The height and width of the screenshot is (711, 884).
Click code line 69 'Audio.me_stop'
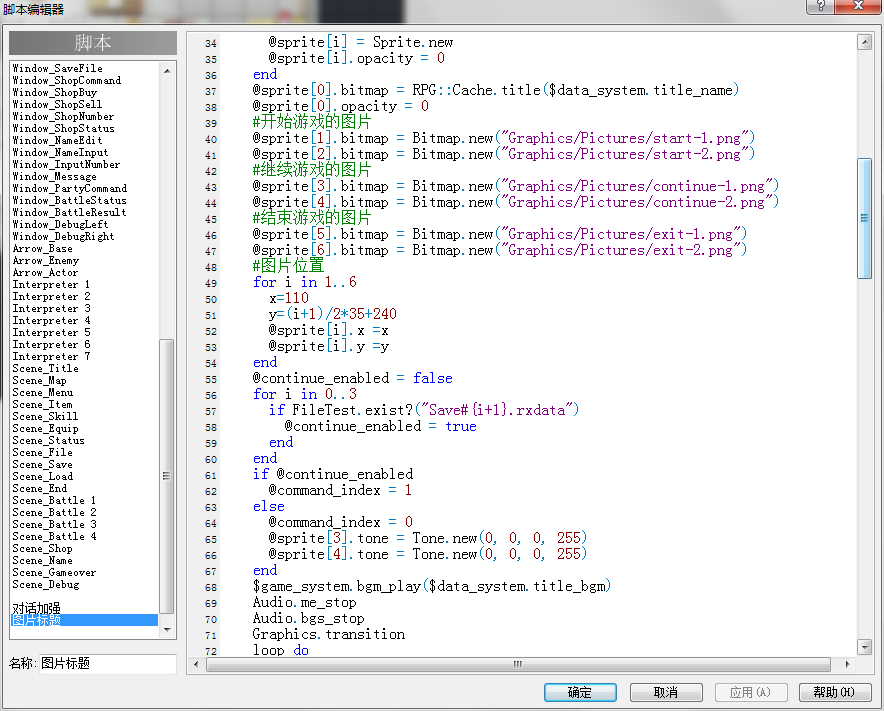[304, 602]
